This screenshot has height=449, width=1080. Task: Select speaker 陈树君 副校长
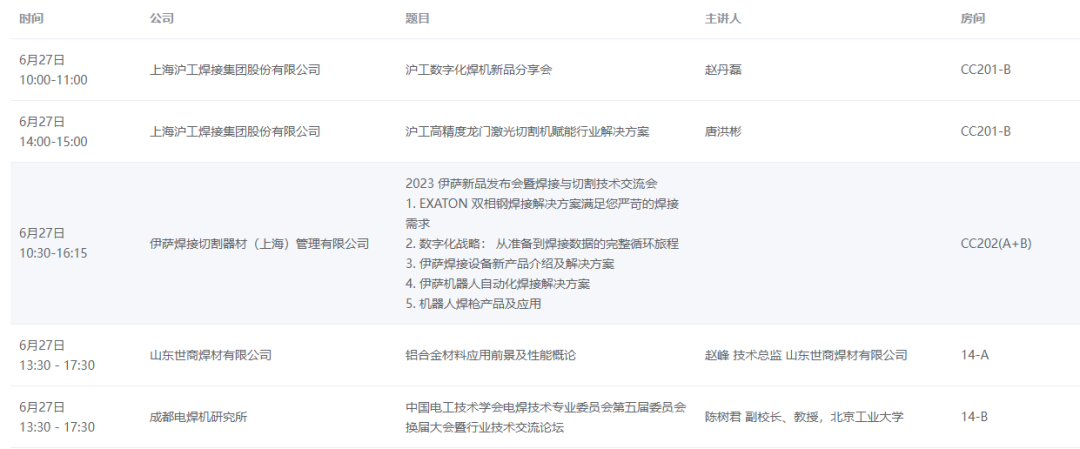coord(741,417)
